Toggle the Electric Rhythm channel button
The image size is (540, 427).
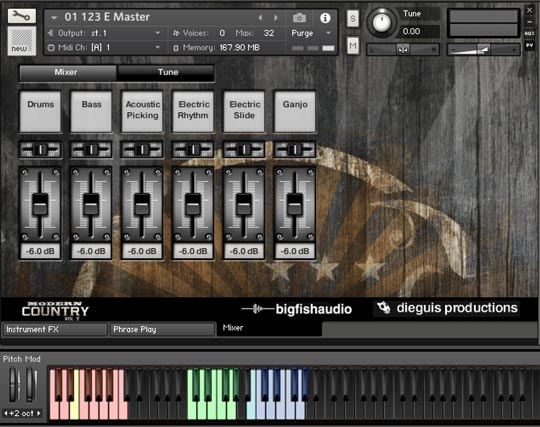(x=193, y=111)
